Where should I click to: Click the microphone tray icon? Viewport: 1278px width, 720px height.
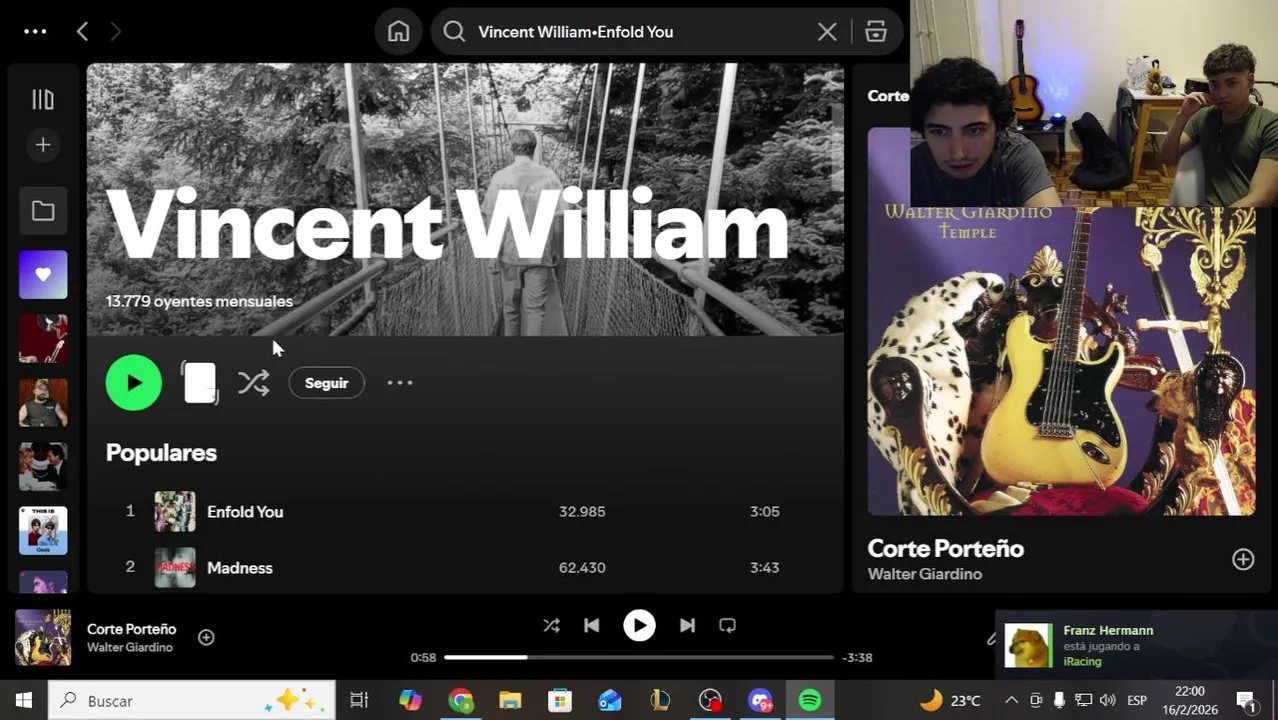[x=1059, y=701]
